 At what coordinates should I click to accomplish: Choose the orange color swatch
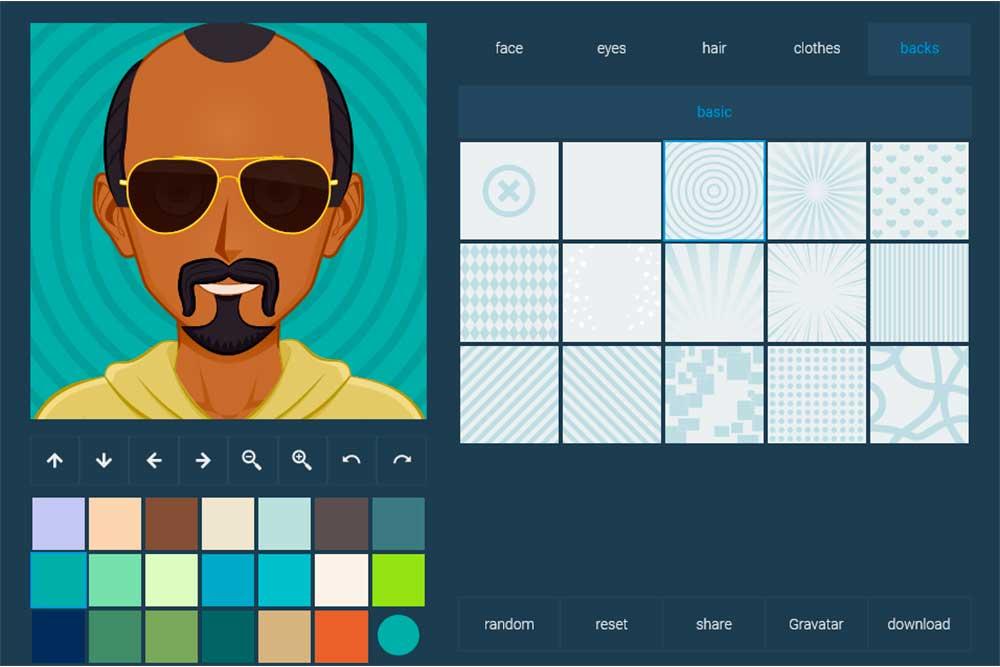(341, 636)
